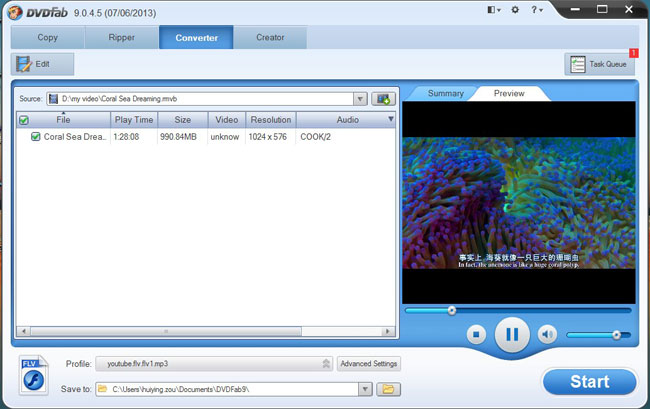The image size is (650, 409).
Task: Stop the preview playback
Action: coord(476,334)
